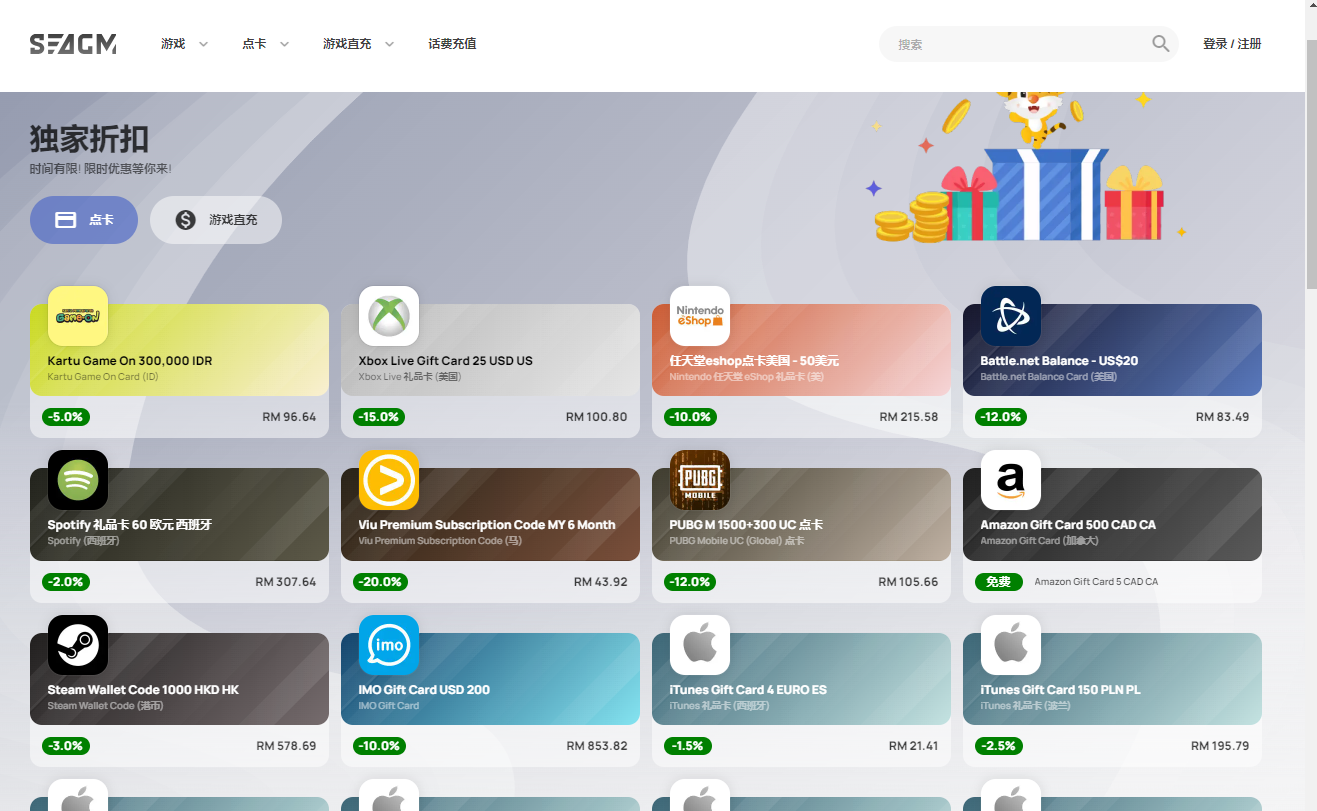Click the page vertical scrollbar thumb
The height and width of the screenshot is (811, 1317).
(1311, 165)
